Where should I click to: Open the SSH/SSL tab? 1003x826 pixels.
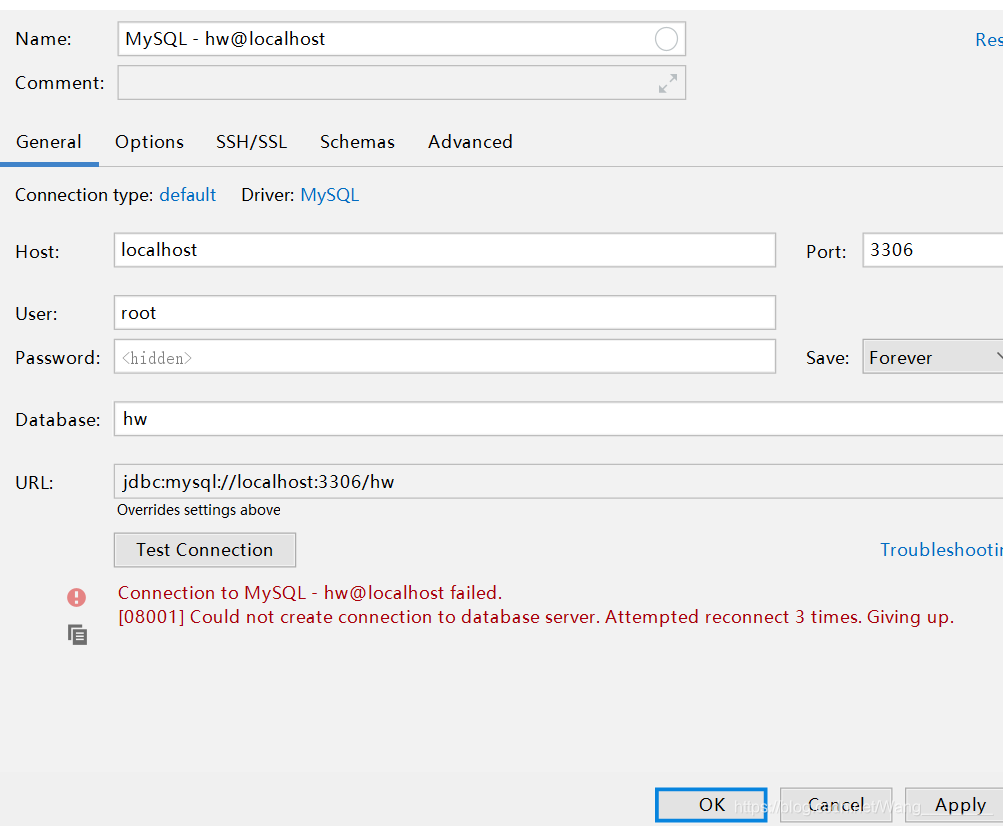point(251,141)
